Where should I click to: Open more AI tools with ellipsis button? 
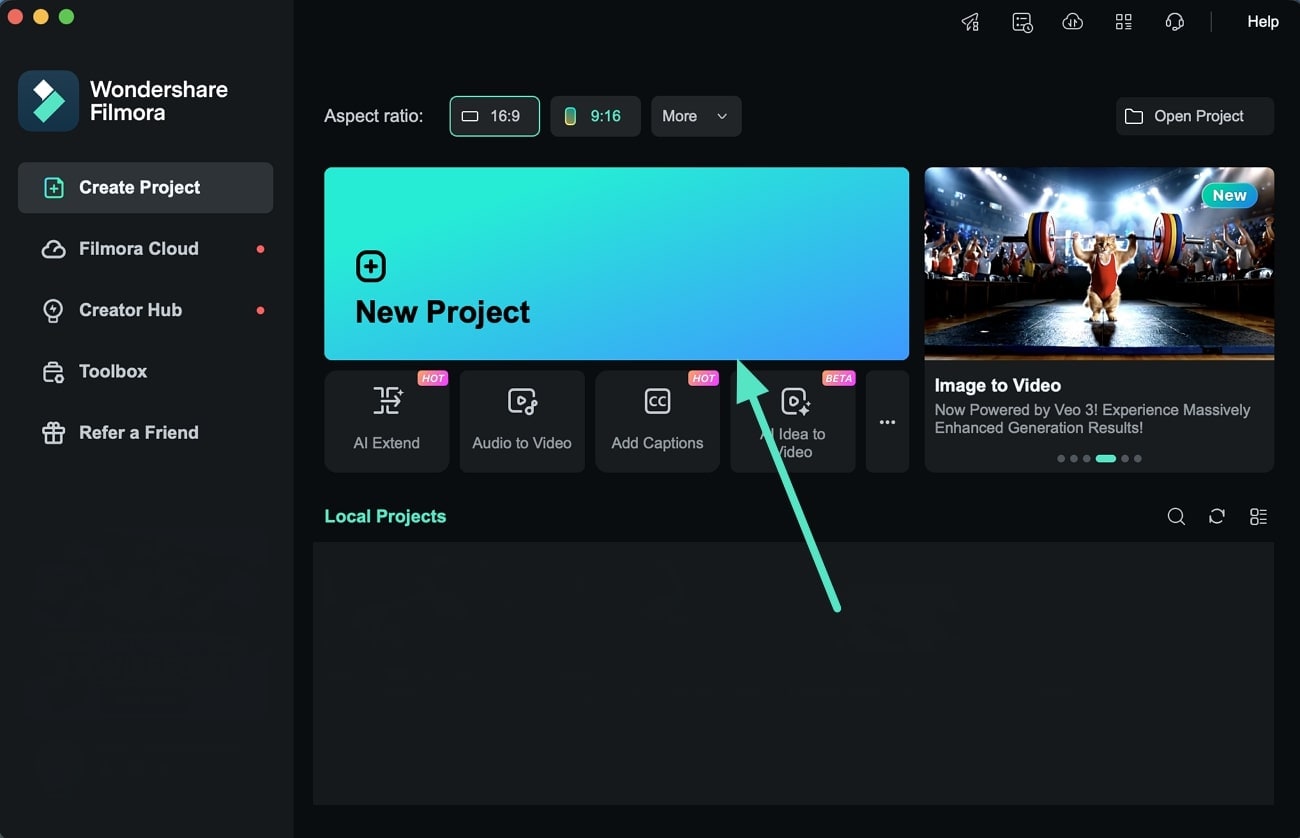tap(886, 421)
